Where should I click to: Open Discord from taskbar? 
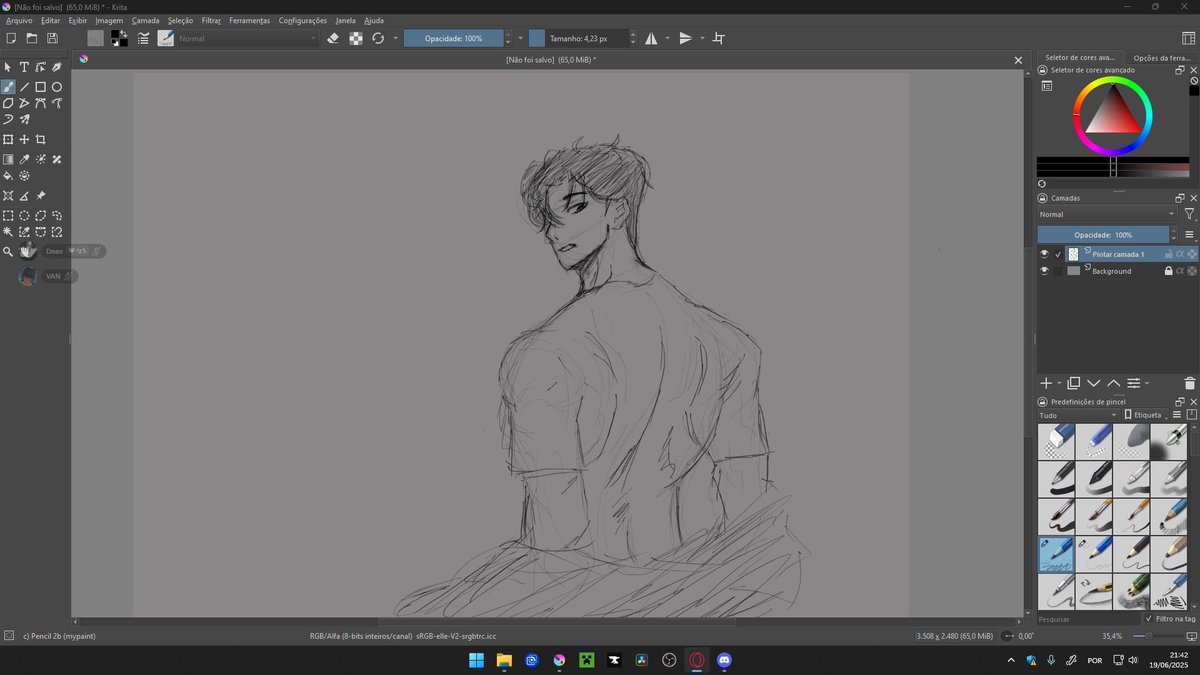pyautogui.click(x=724, y=660)
